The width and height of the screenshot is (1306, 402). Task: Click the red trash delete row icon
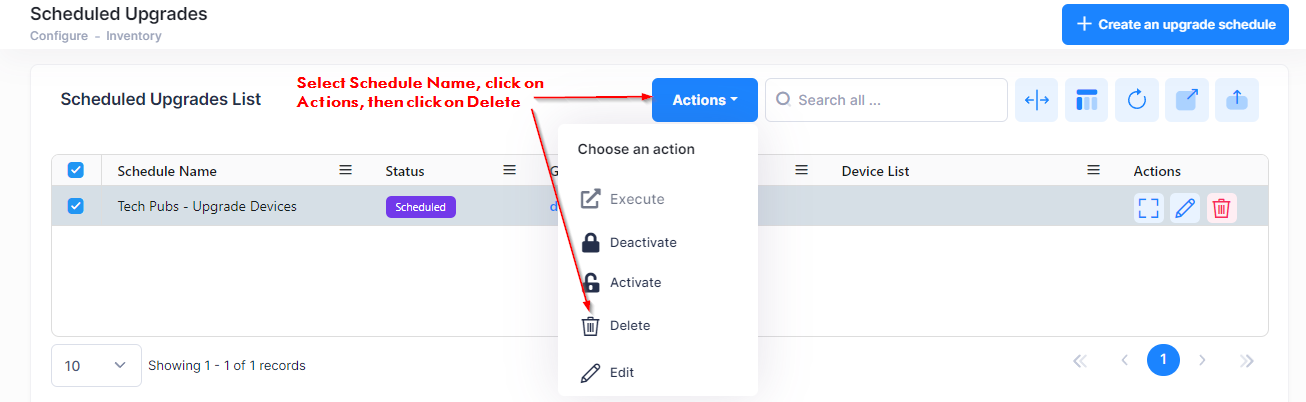coord(1221,208)
